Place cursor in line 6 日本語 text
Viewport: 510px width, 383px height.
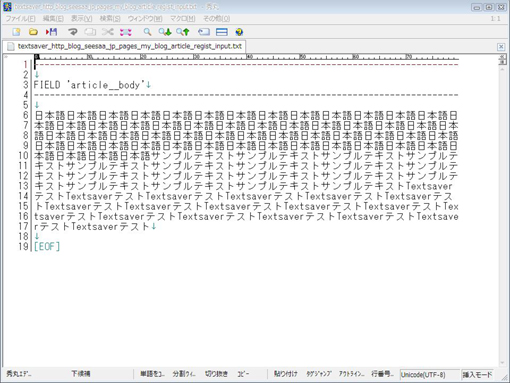pyautogui.click(x=246, y=115)
